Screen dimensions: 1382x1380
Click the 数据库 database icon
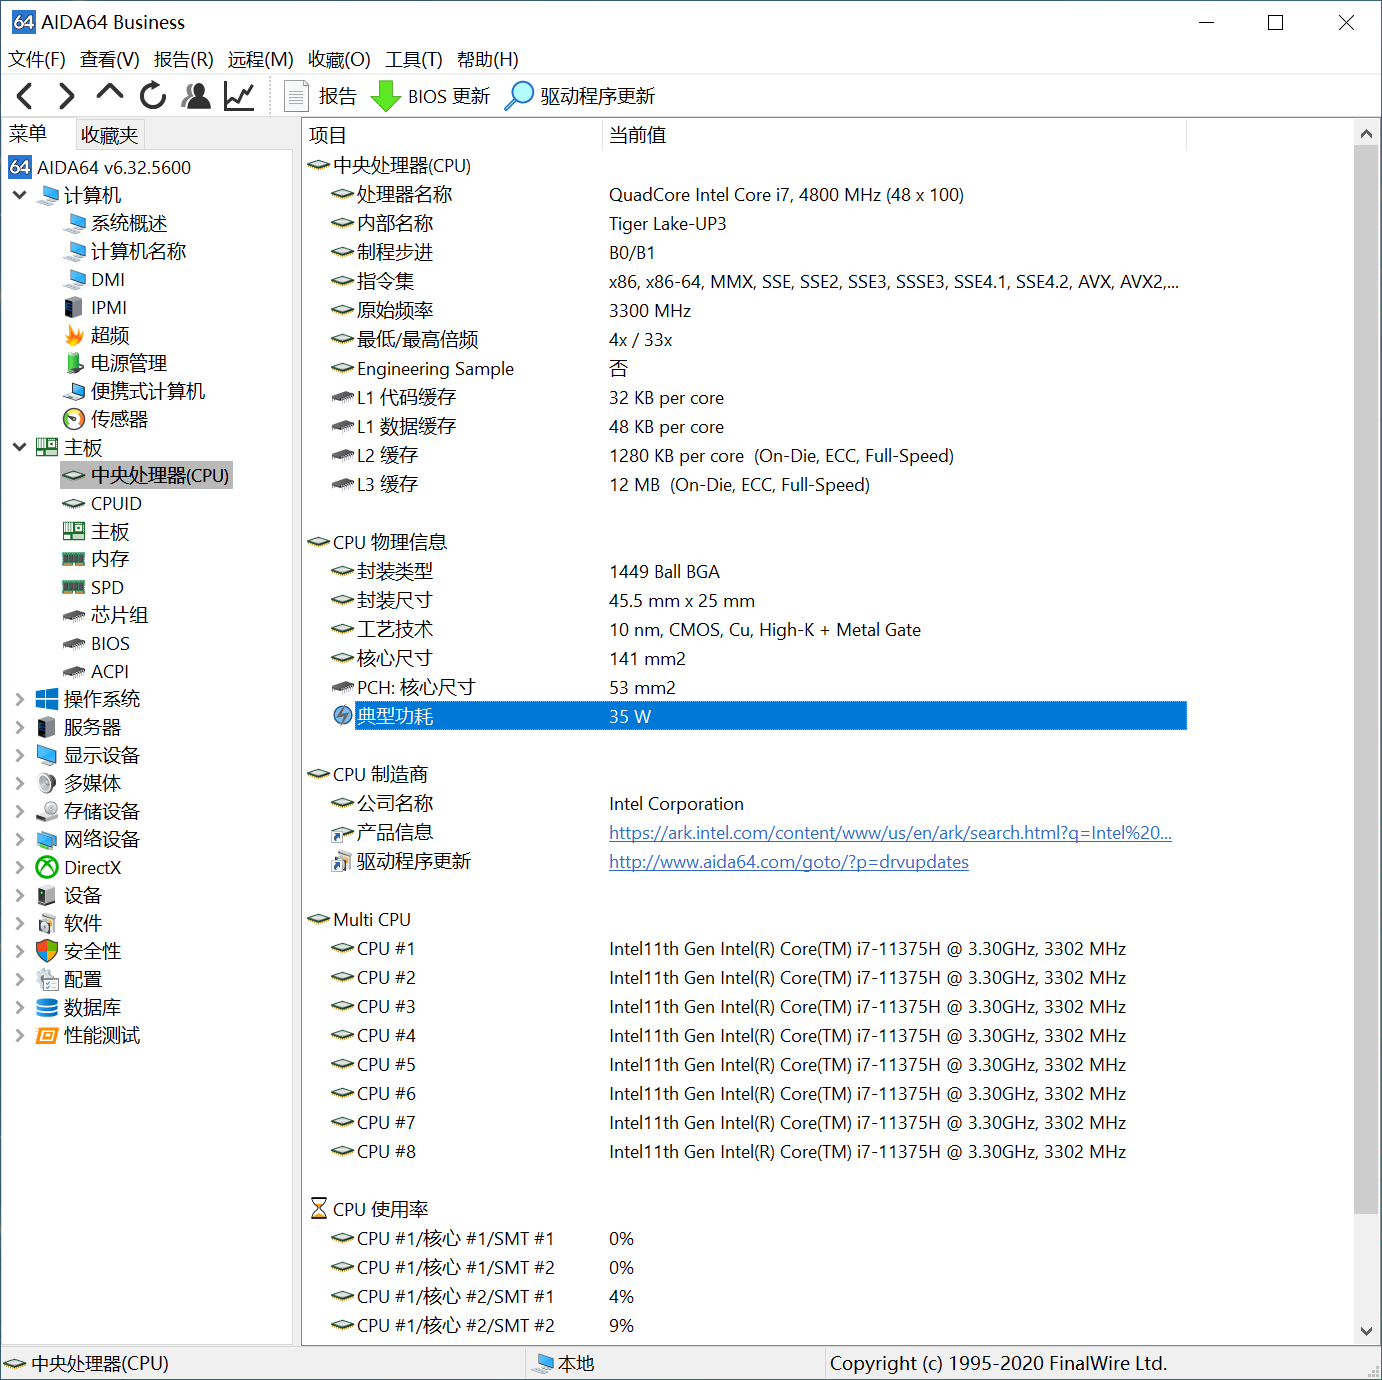coord(47,1007)
